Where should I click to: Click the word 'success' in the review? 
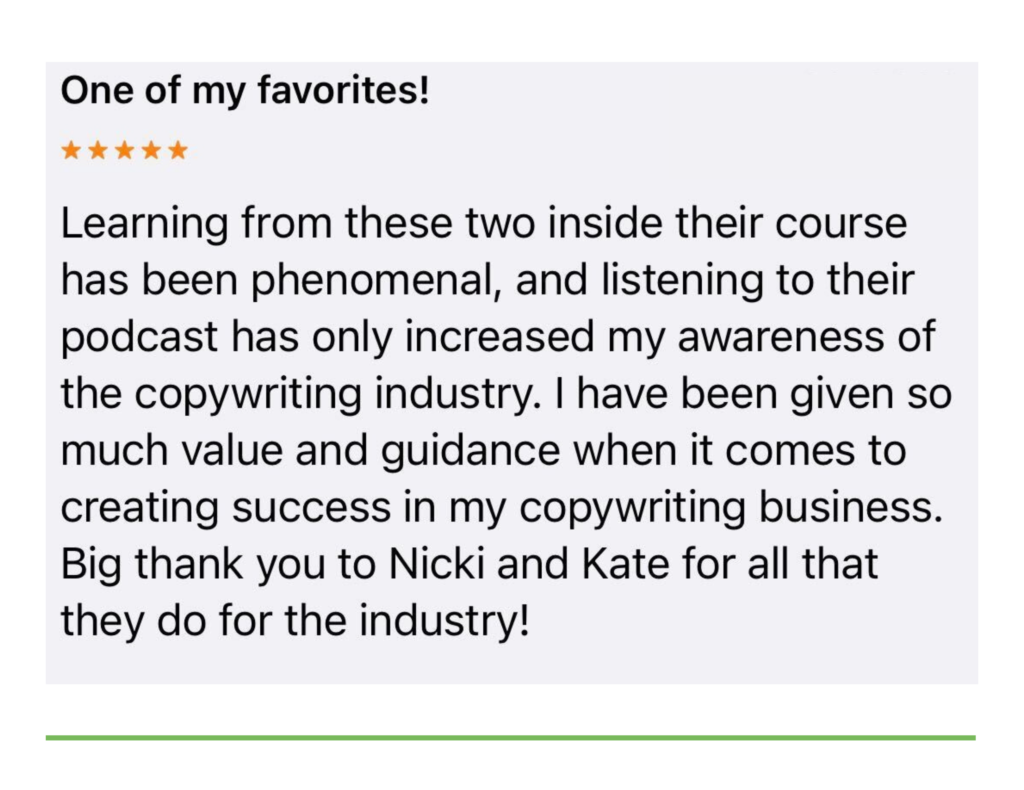pos(311,508)
